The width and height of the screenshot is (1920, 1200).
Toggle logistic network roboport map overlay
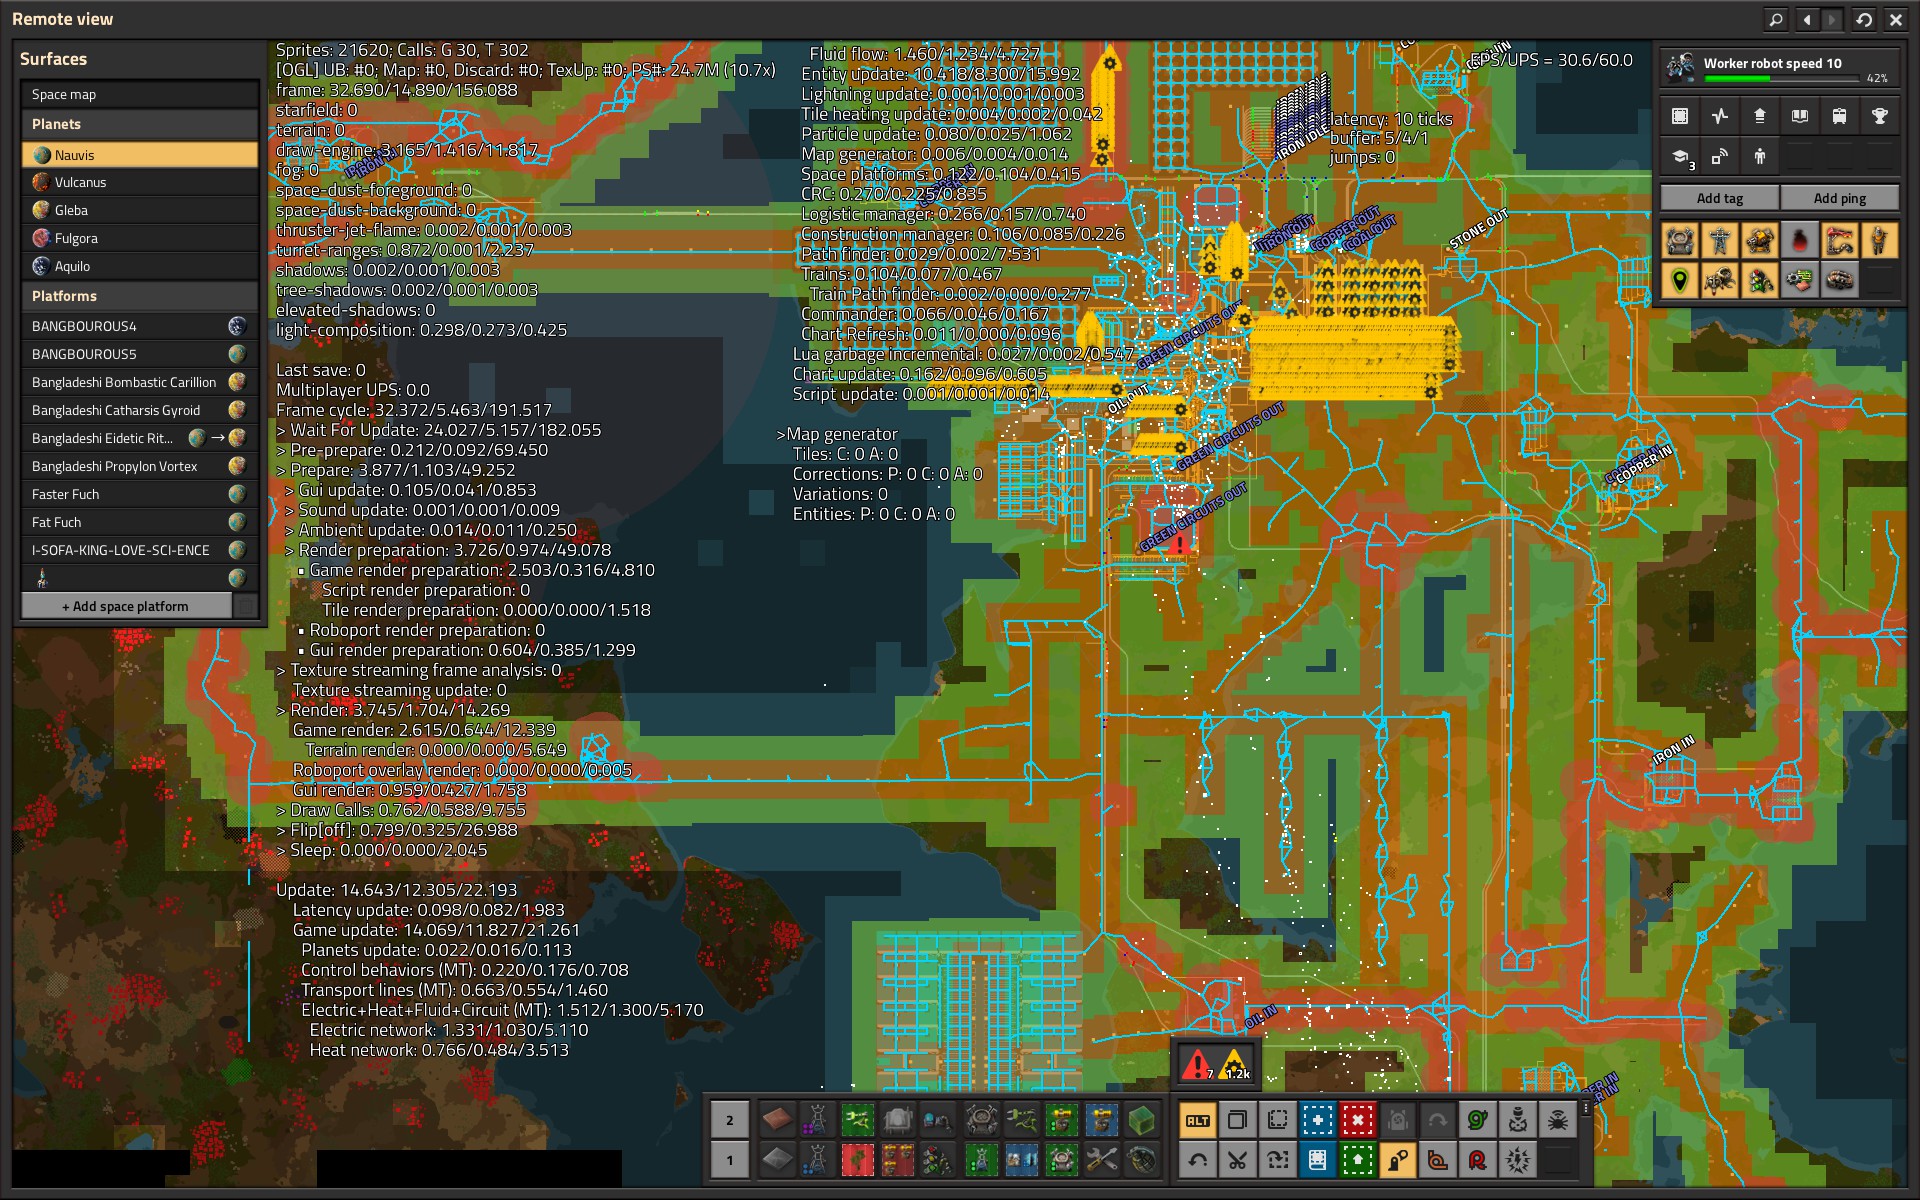click(1680, 241)
